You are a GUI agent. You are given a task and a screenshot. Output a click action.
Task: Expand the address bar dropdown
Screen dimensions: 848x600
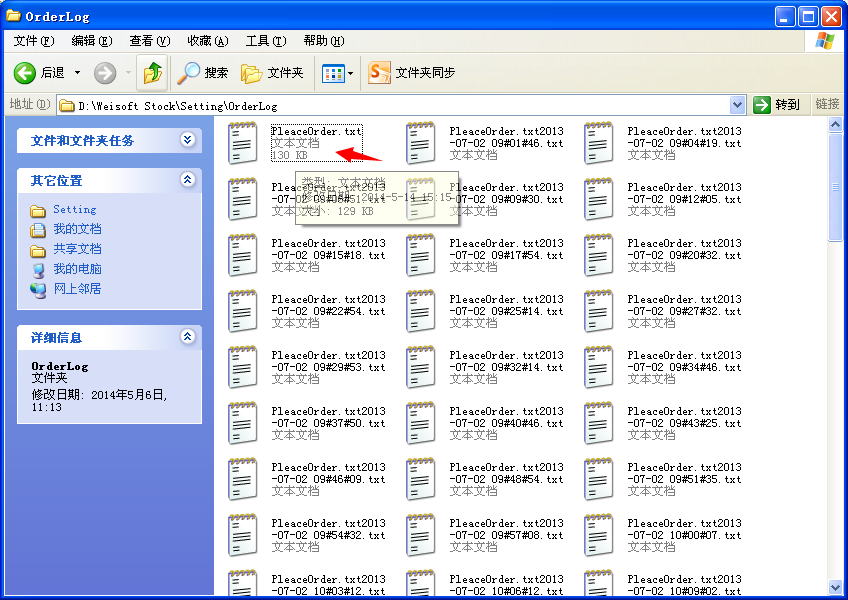click(x=737, y=105)
